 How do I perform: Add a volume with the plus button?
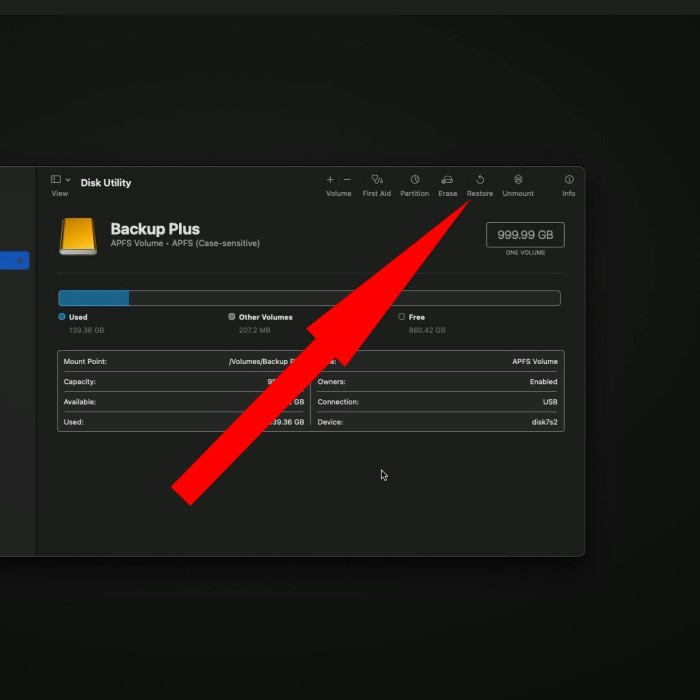point(330,179)
